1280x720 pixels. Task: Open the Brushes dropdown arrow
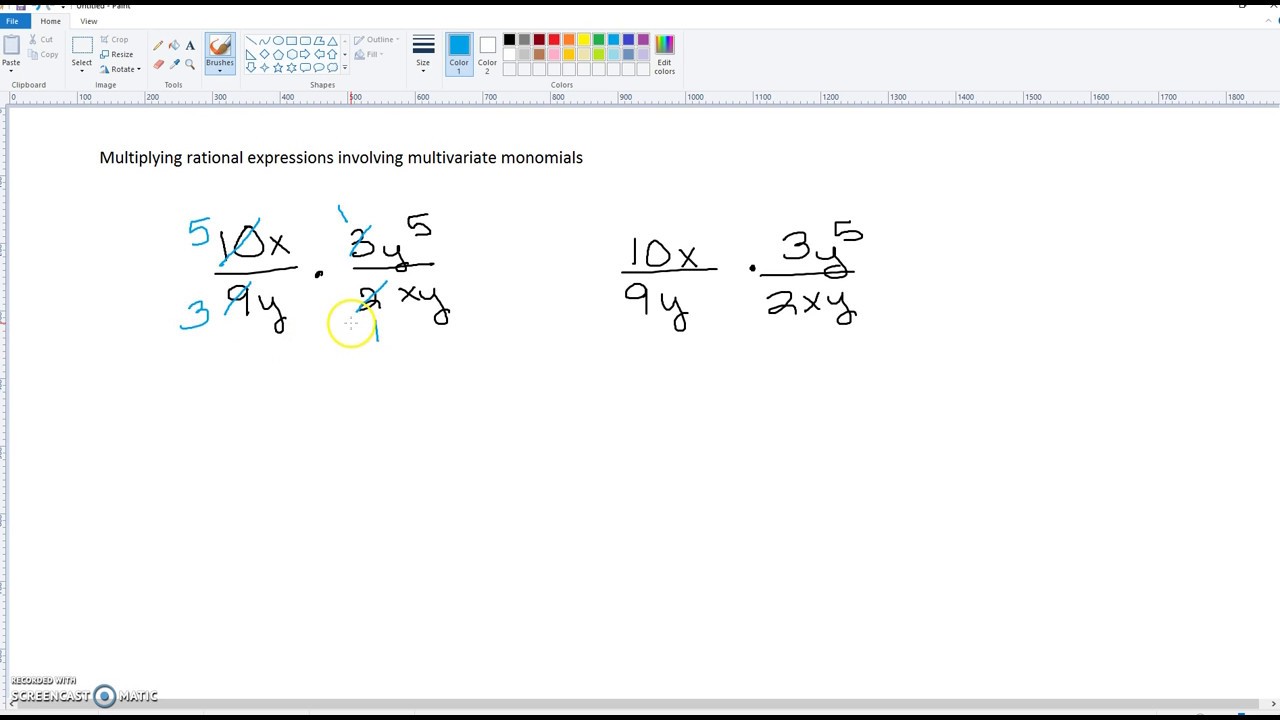[220, 70]
